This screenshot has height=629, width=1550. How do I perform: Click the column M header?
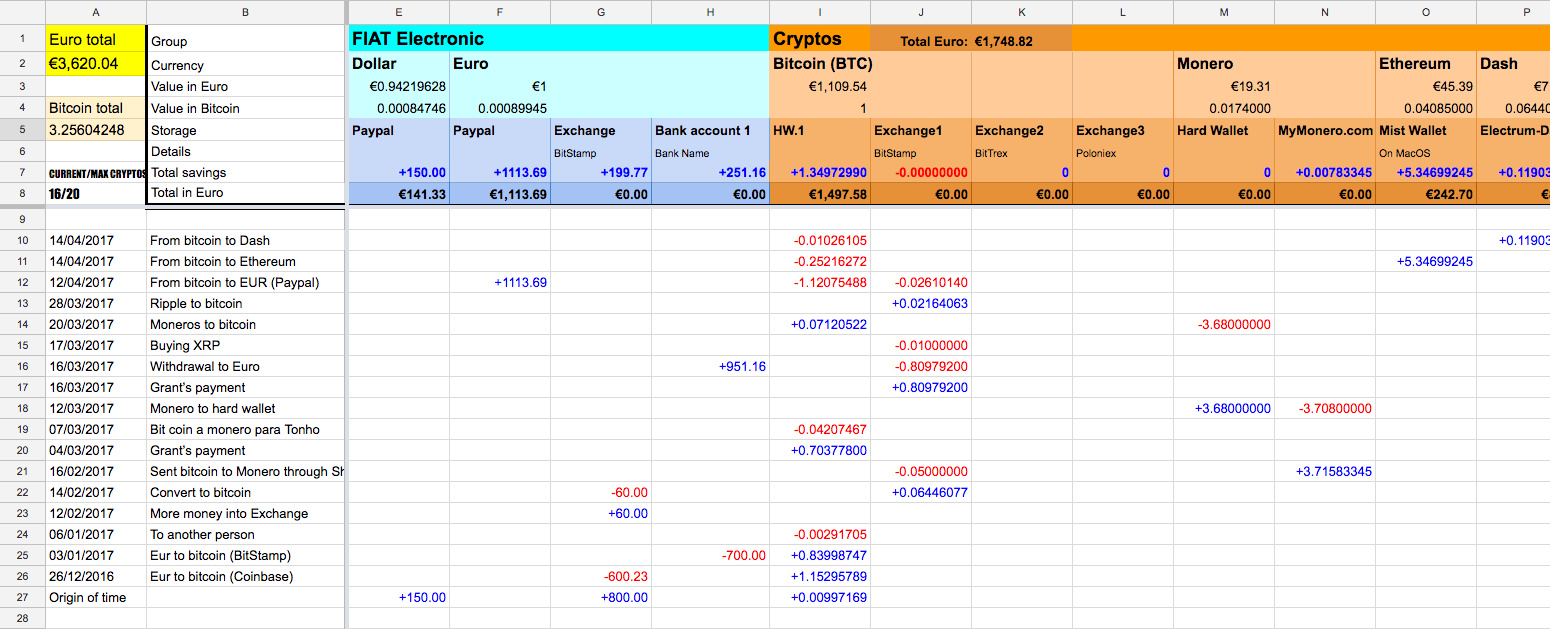(1224, 12)
